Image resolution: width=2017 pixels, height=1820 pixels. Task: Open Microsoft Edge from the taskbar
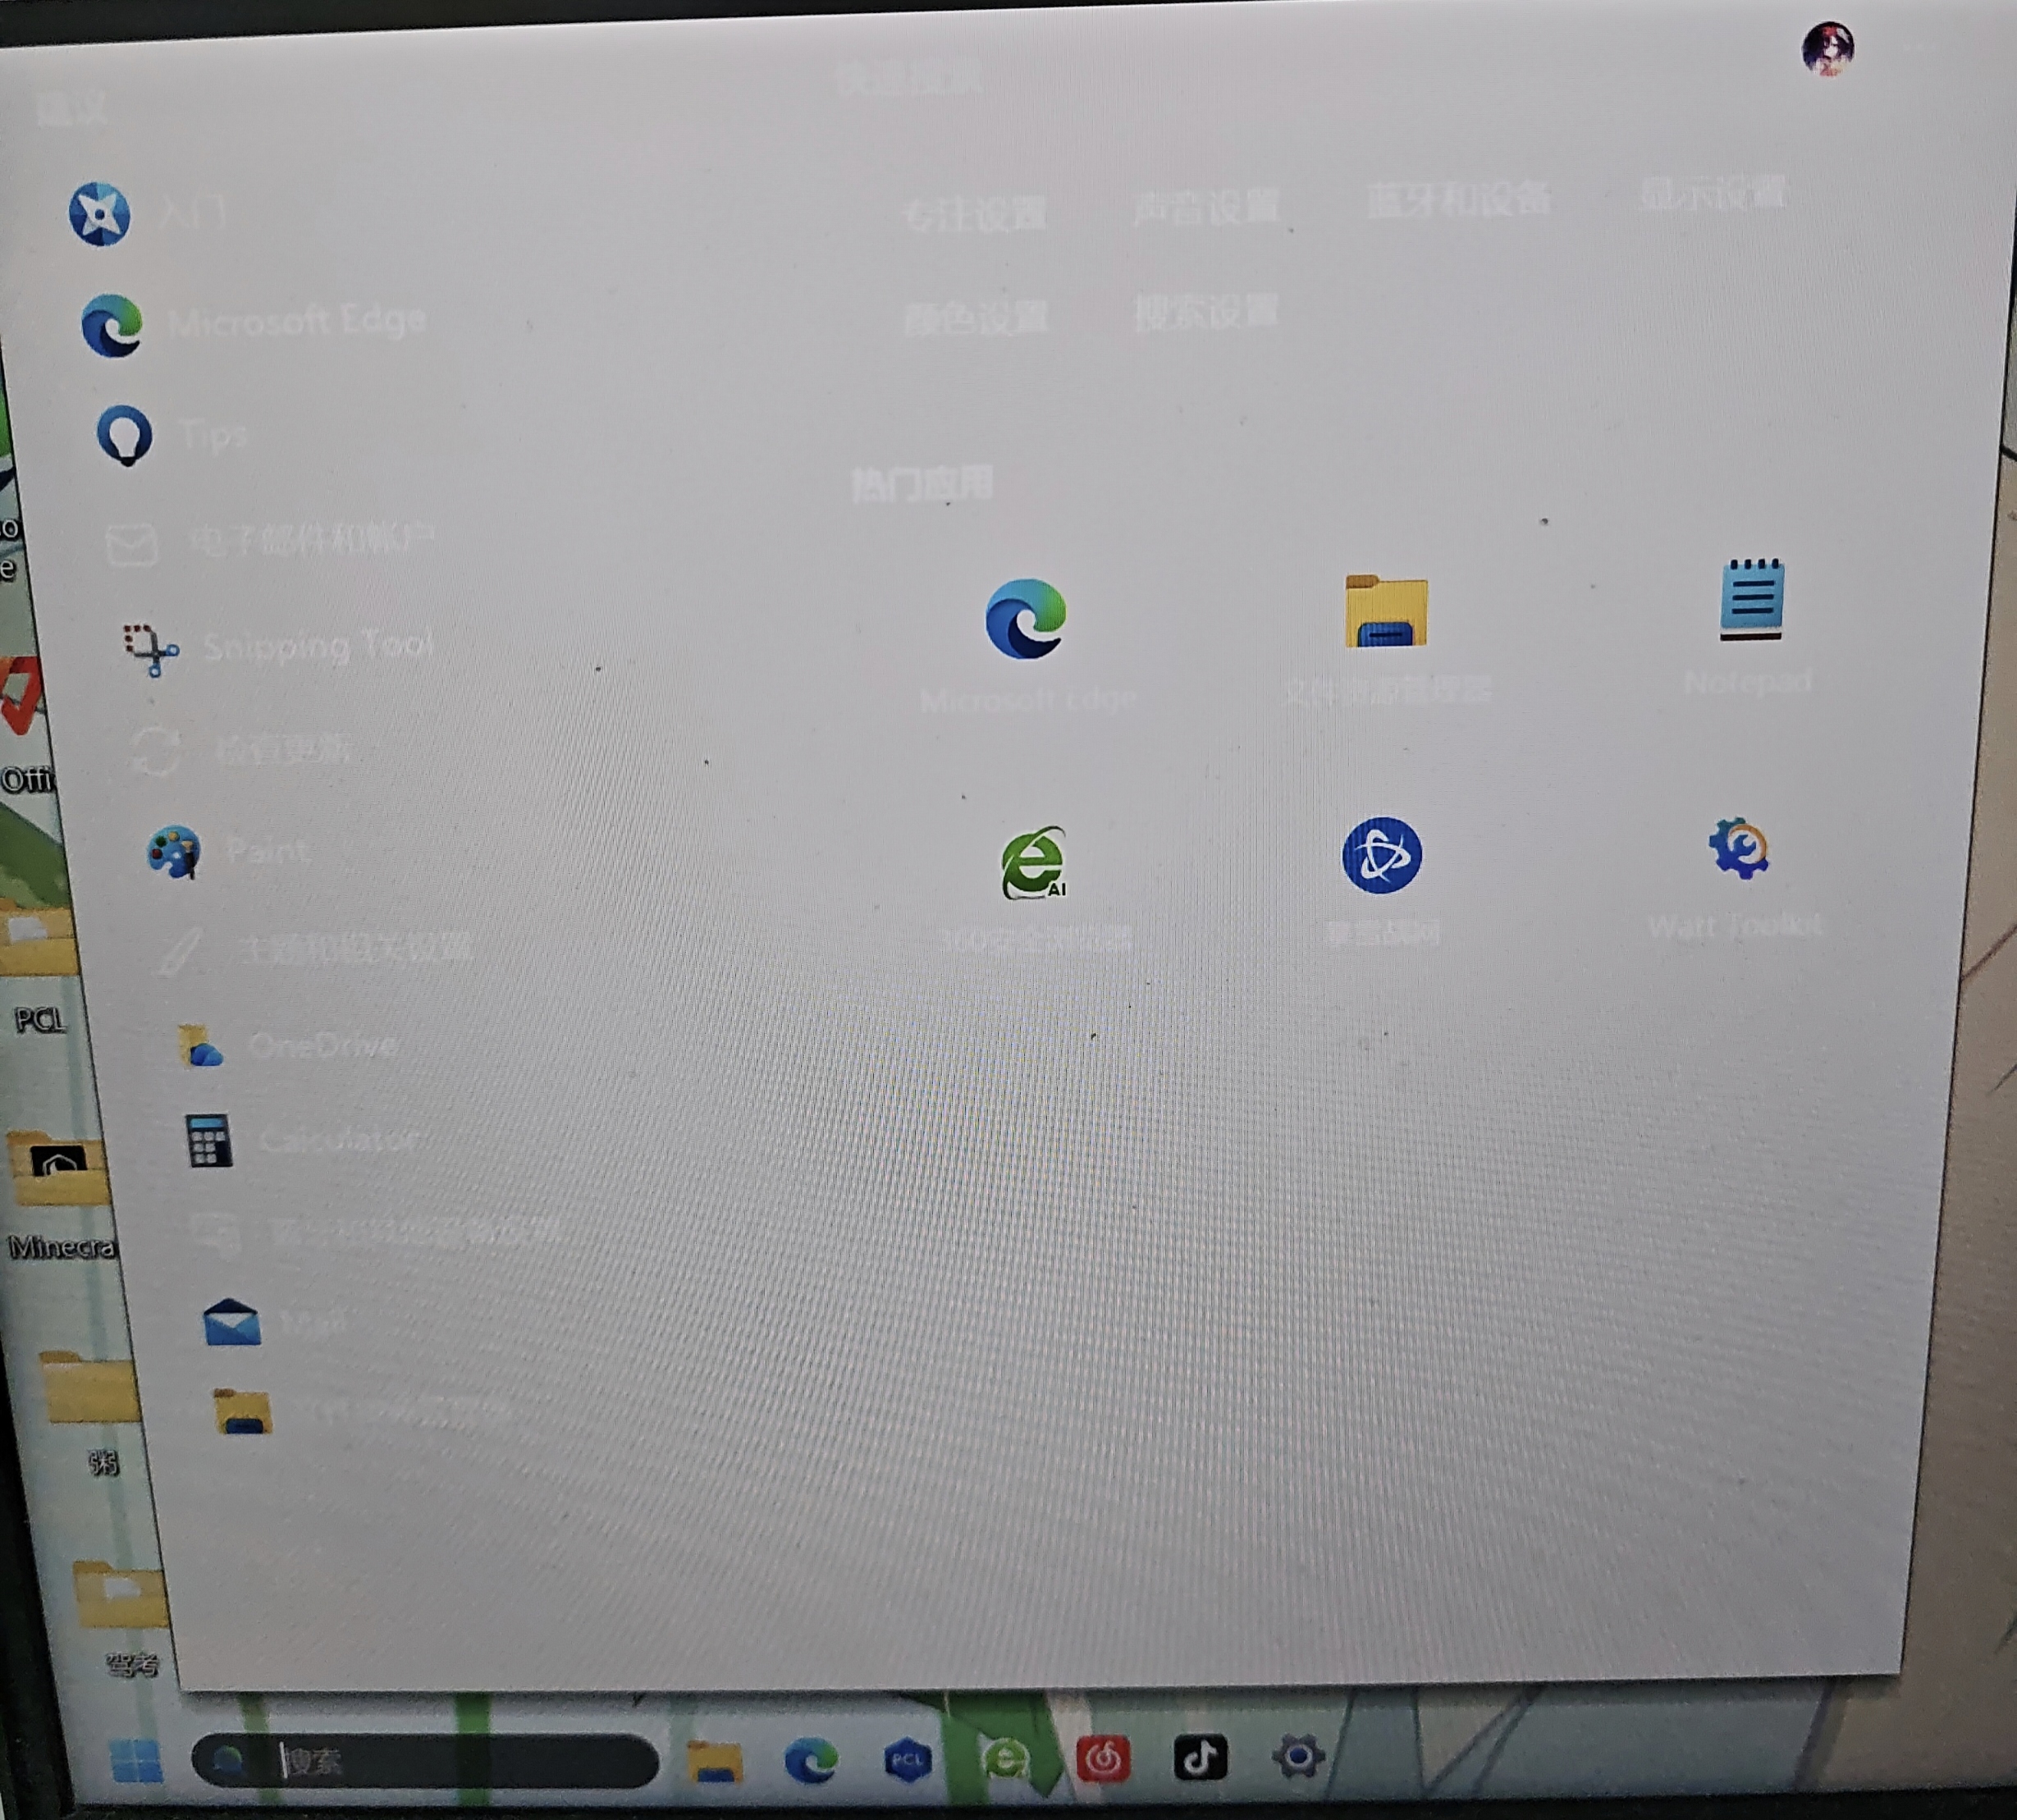pos(811,1760)
